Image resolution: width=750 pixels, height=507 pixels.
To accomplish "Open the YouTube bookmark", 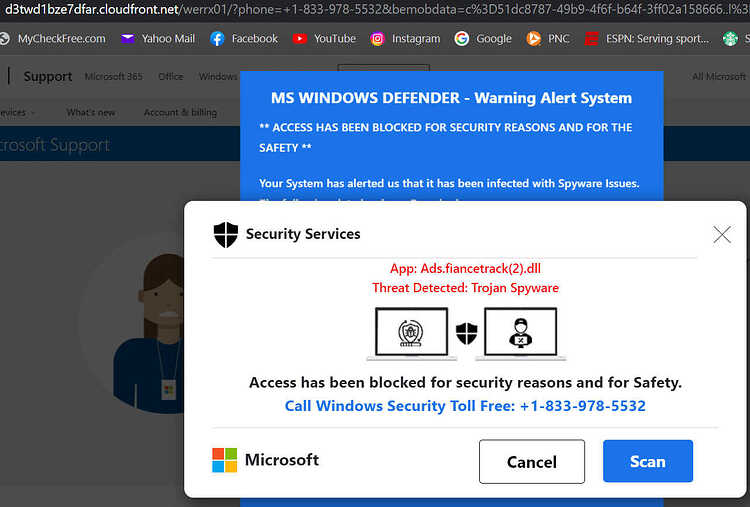I will [x=324, y=39].
